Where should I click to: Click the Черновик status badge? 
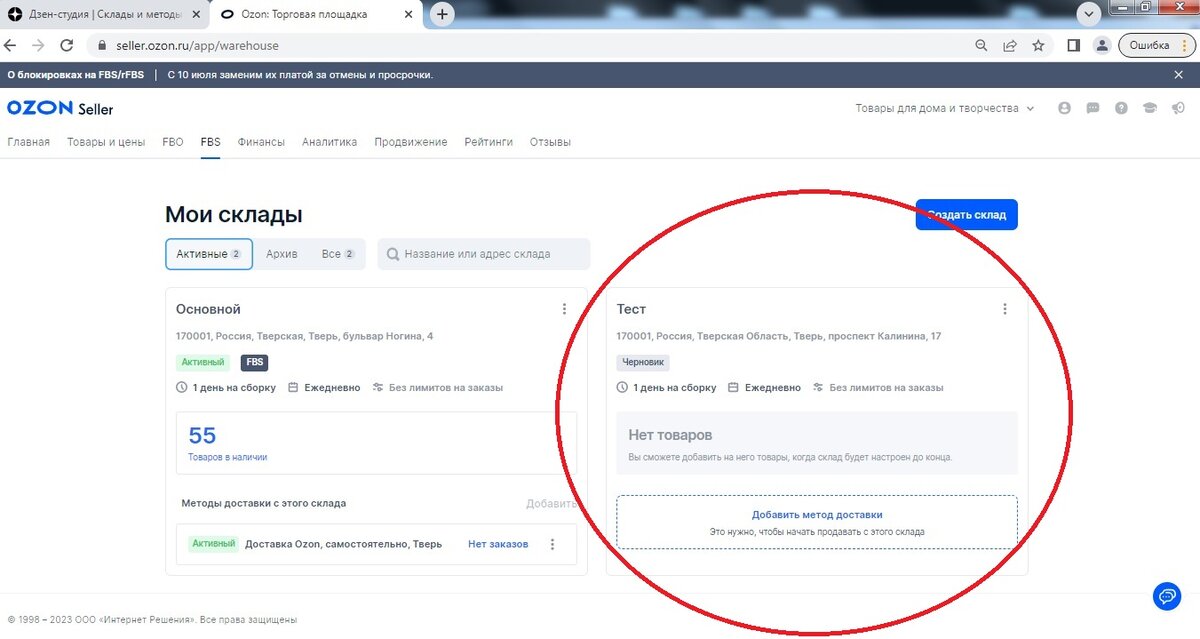(643, 363)
